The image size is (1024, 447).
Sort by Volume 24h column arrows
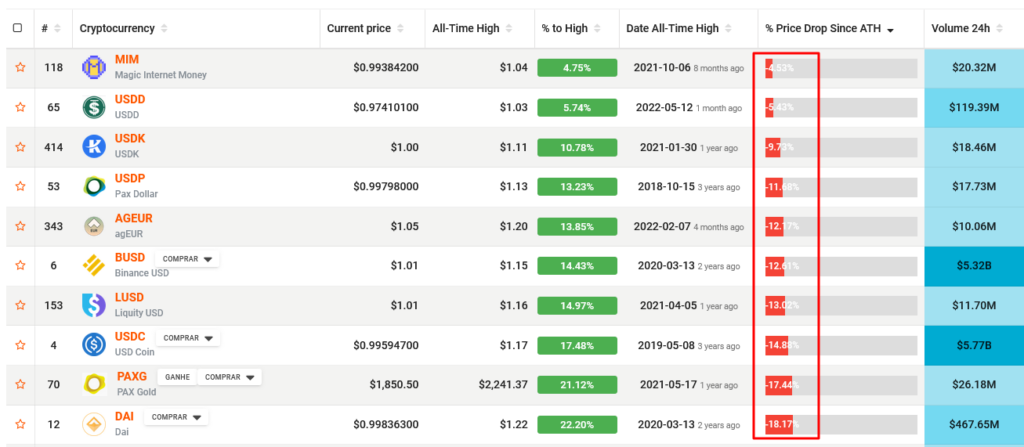click(x=1000, y=29)
